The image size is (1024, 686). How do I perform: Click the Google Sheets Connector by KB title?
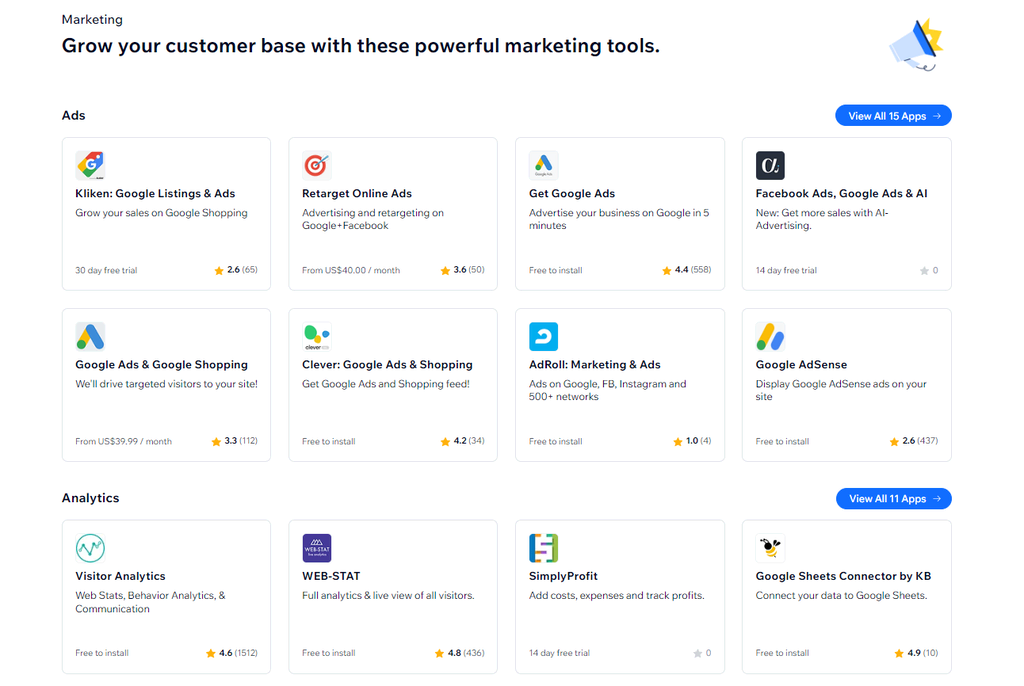click(x=843, y=576)
